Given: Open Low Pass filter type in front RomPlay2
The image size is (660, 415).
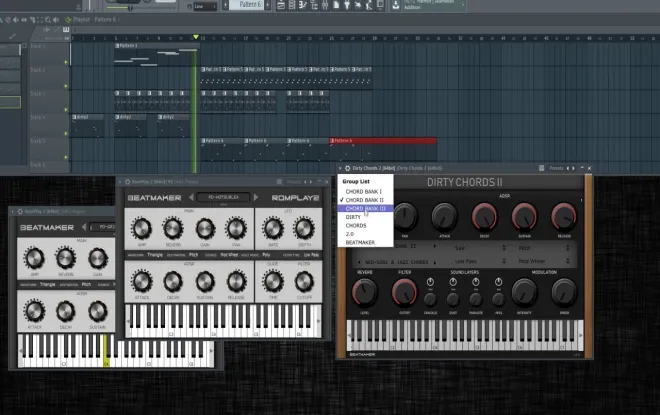Looking at the screenshot, I should [311, 255].
